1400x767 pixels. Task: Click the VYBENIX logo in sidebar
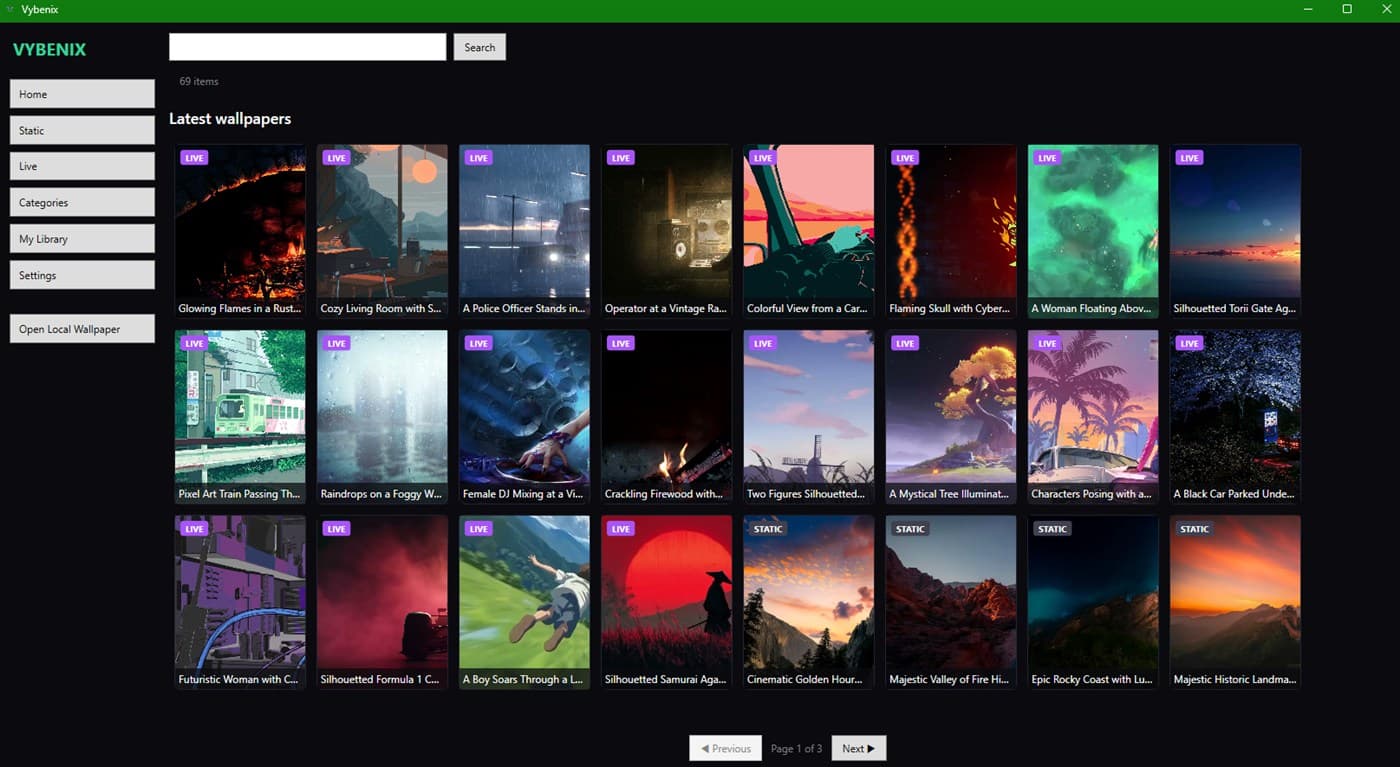coord(49,49)
